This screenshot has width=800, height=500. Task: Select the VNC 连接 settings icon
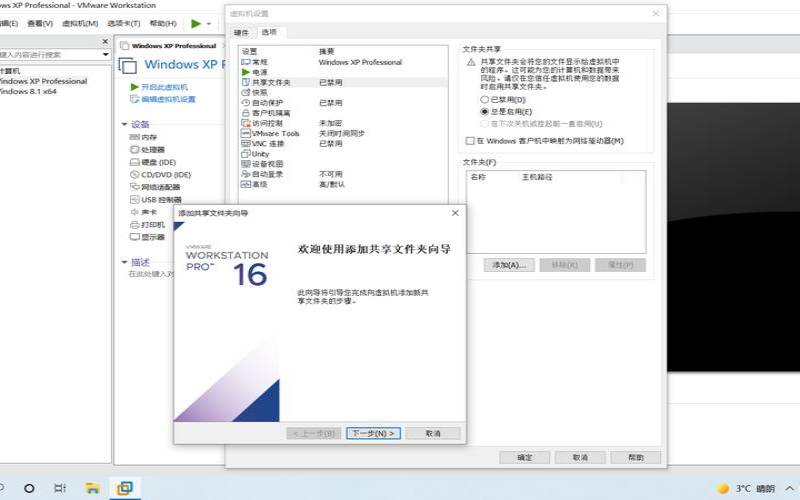click(245, 143)
